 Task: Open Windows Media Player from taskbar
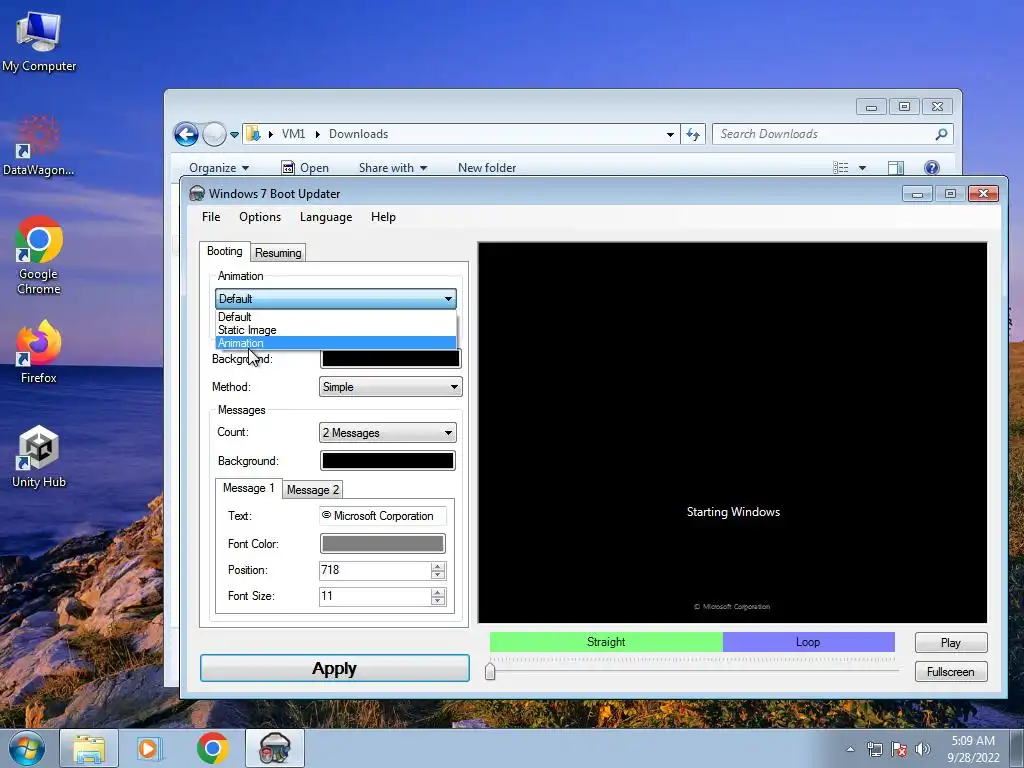click(x=150, y=748)
